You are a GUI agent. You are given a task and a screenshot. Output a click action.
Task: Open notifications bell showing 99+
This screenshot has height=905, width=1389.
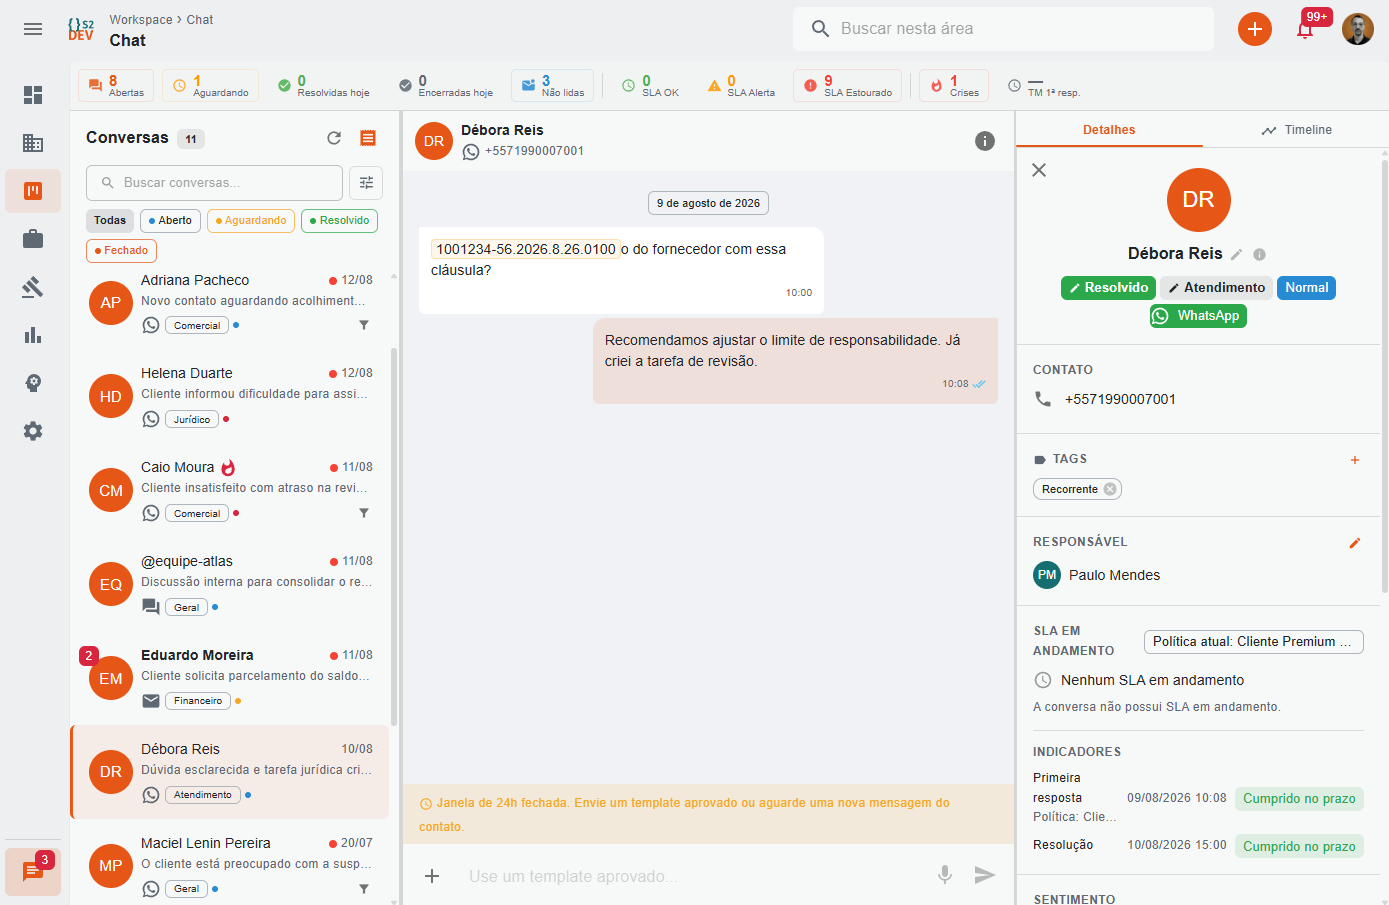1305,29
